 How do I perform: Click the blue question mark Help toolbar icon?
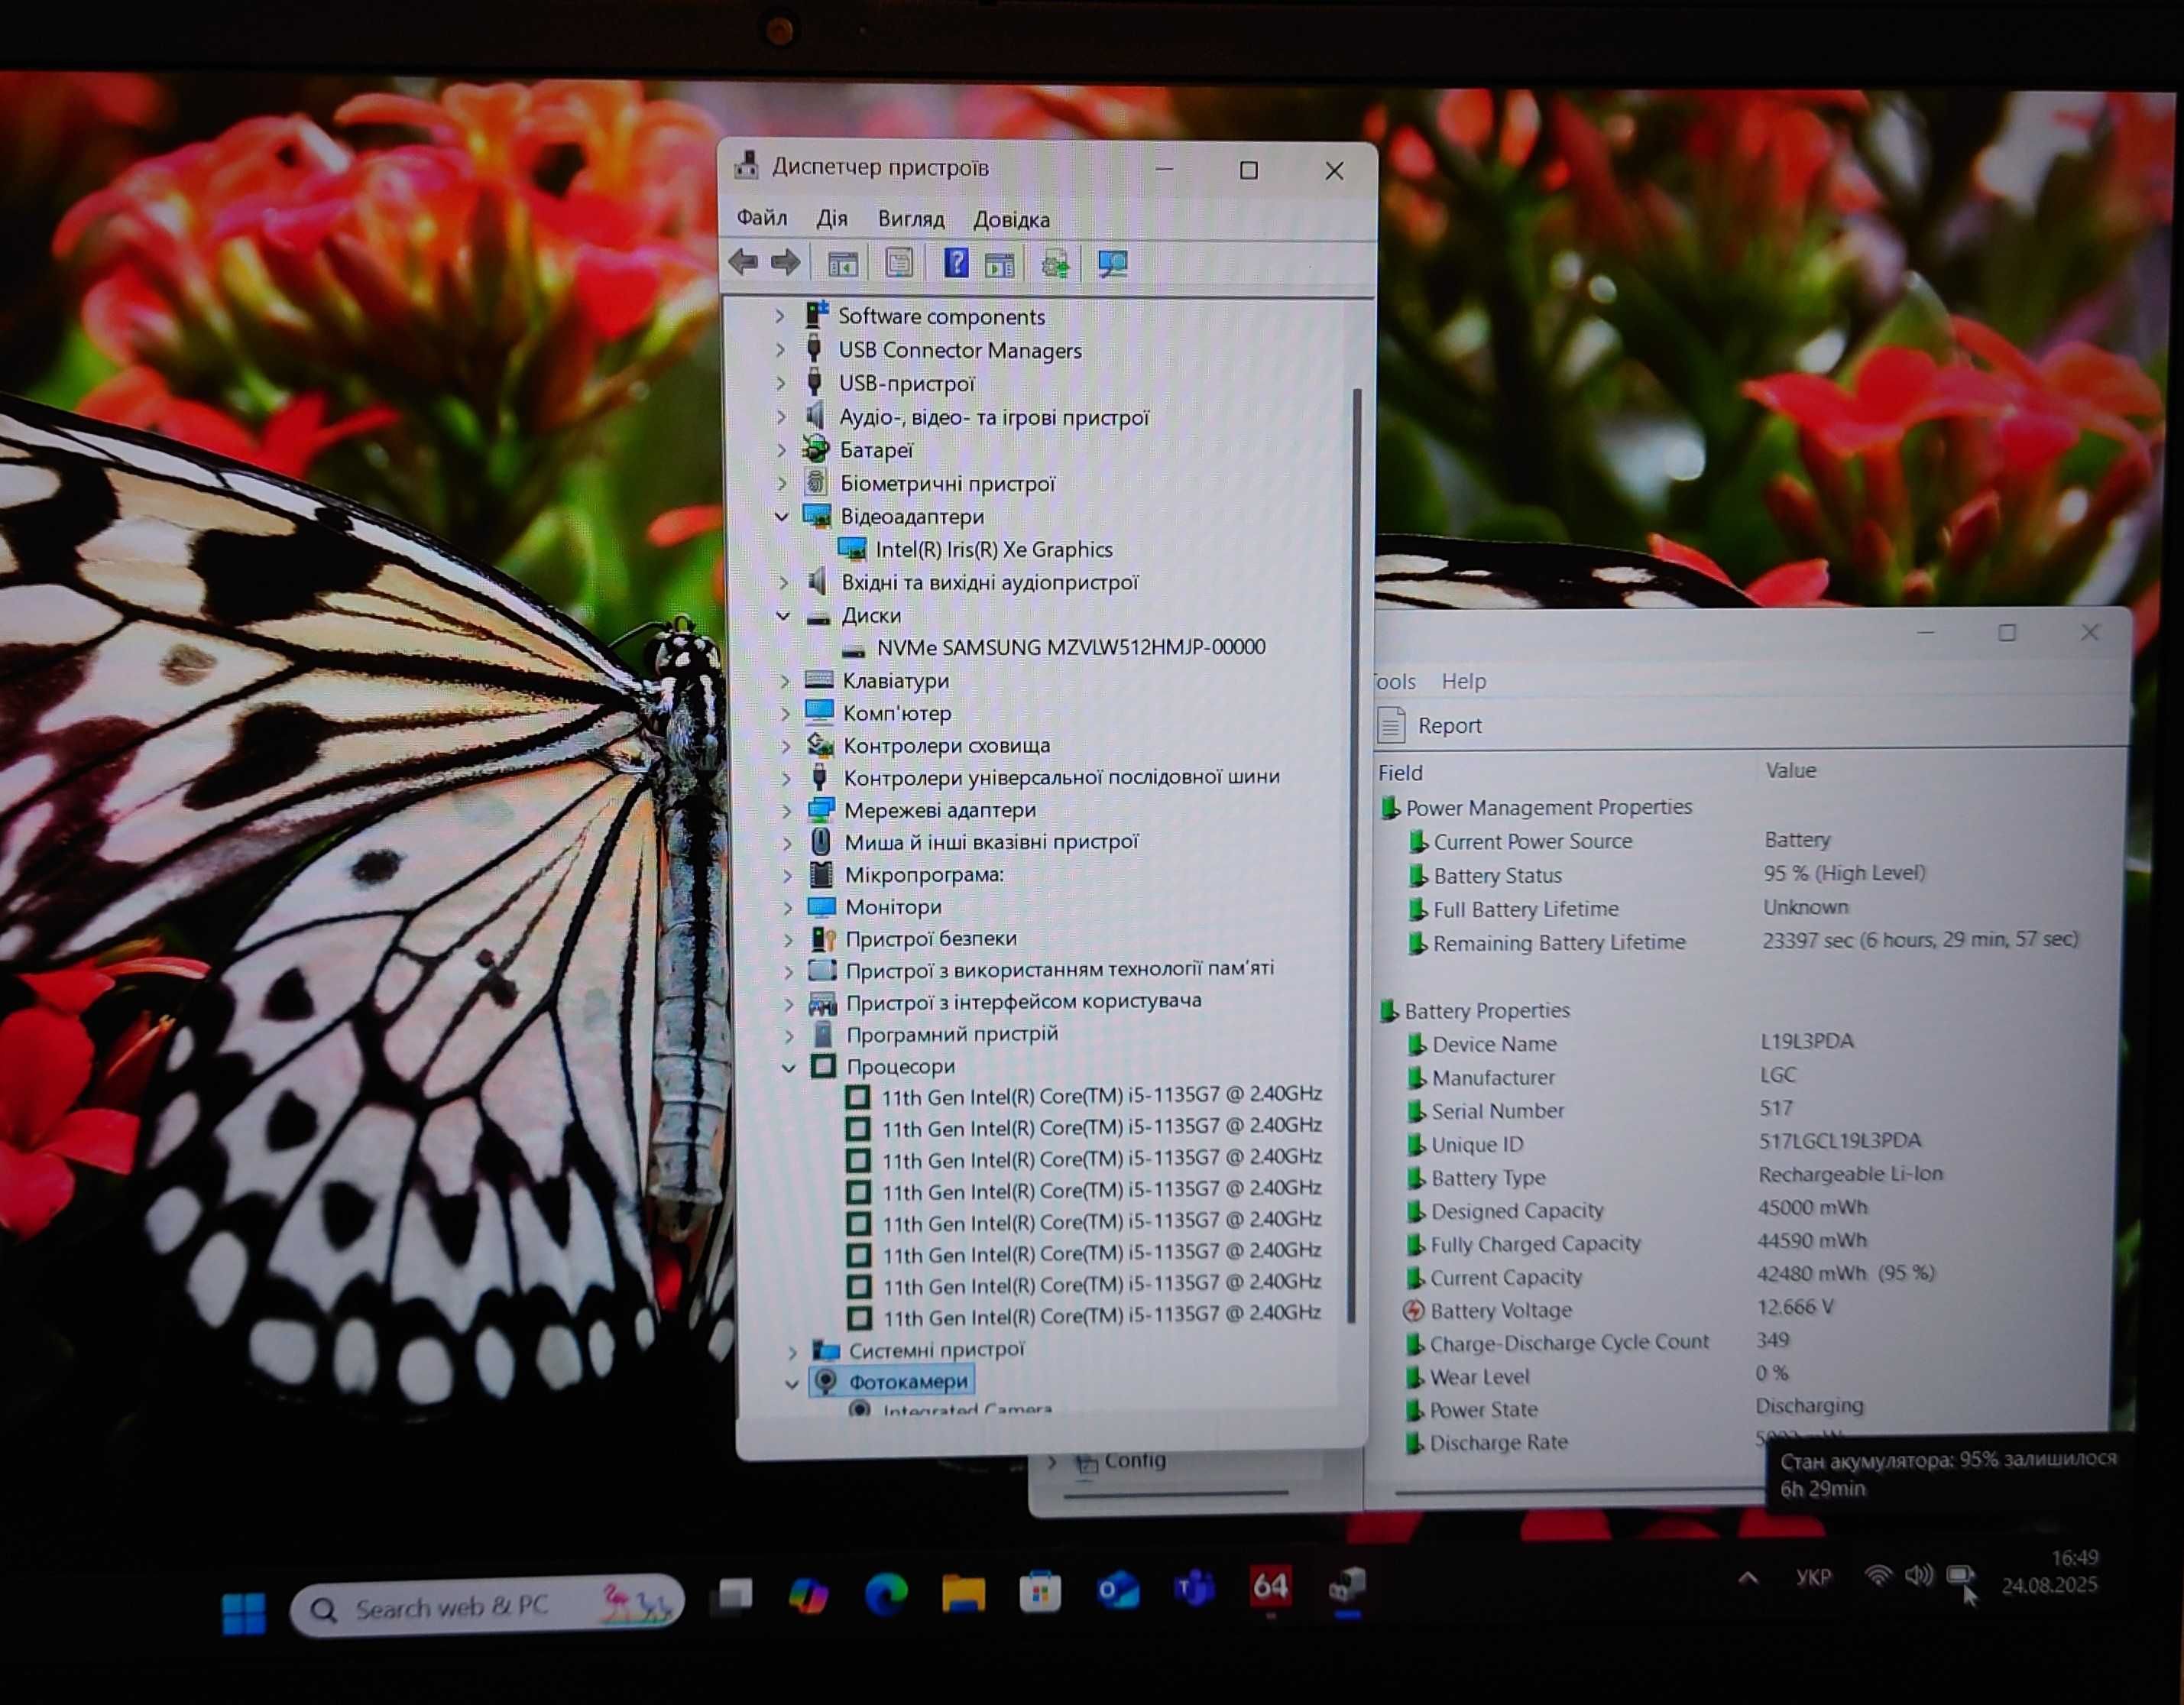click(956, 263)
